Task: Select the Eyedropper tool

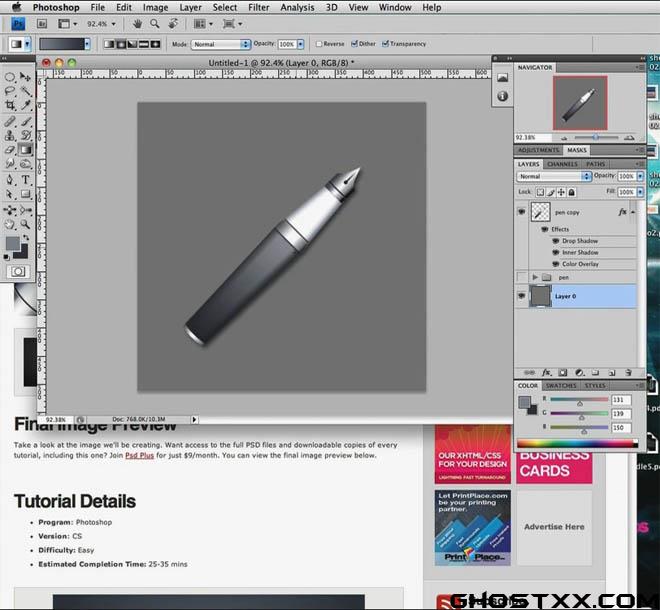Action: click(x=26, y=105)
